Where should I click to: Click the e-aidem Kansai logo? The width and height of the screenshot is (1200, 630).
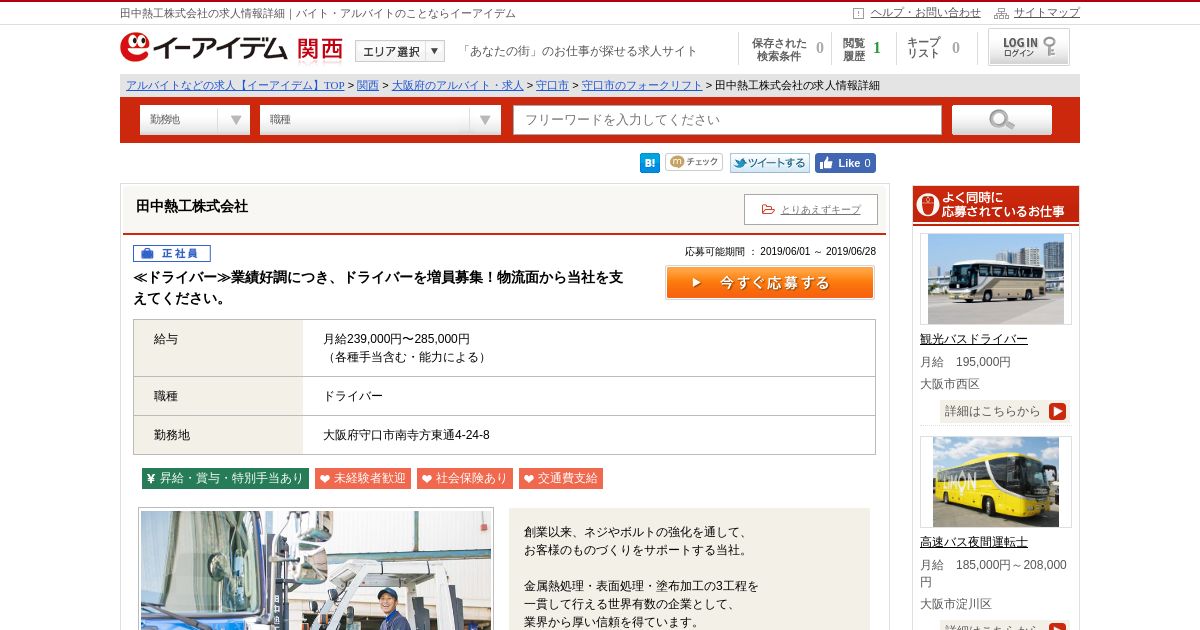(231, 48)
